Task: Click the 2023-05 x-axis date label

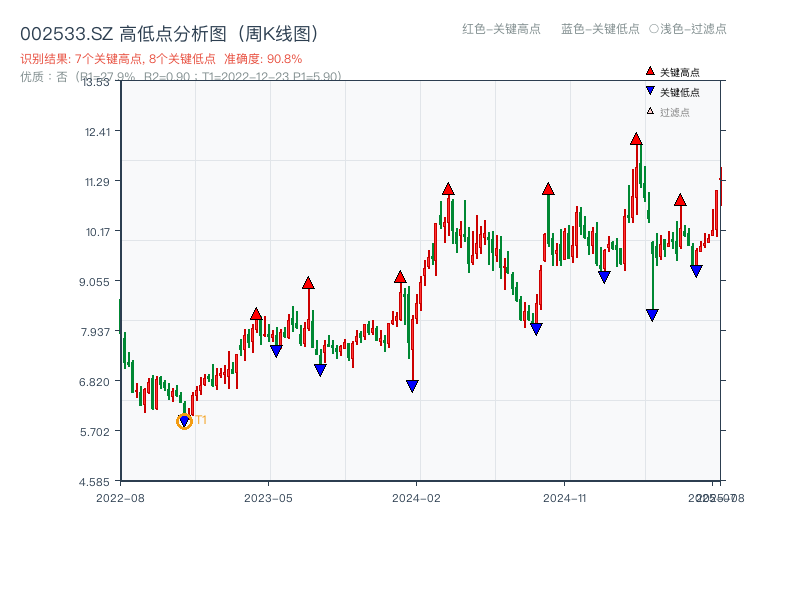Action: coord(268,498)
